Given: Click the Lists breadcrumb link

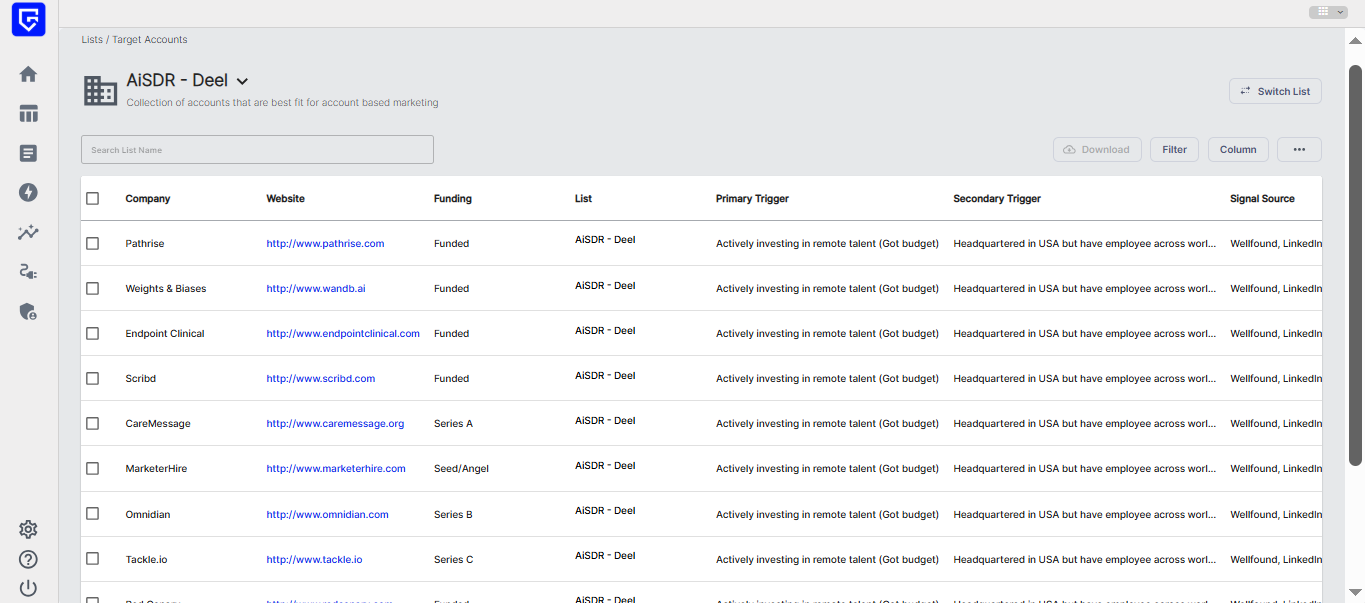Looking at the screenshot, I should click(x=92, y=40).
